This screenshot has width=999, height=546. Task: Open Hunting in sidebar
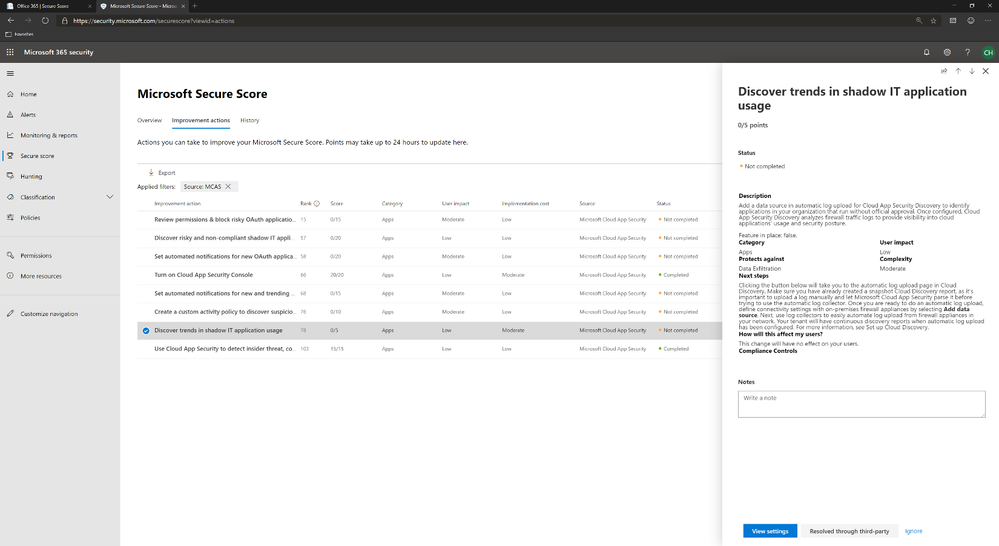tap(31, 176)
